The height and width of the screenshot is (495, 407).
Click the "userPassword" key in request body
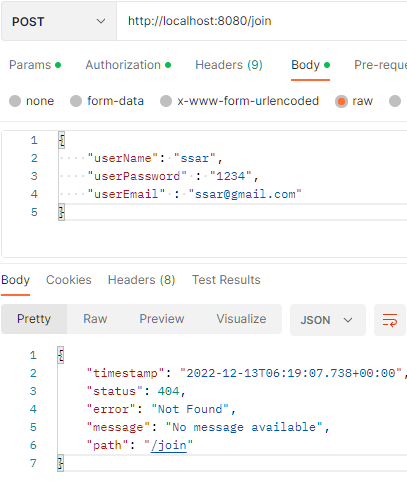(137, 176)
